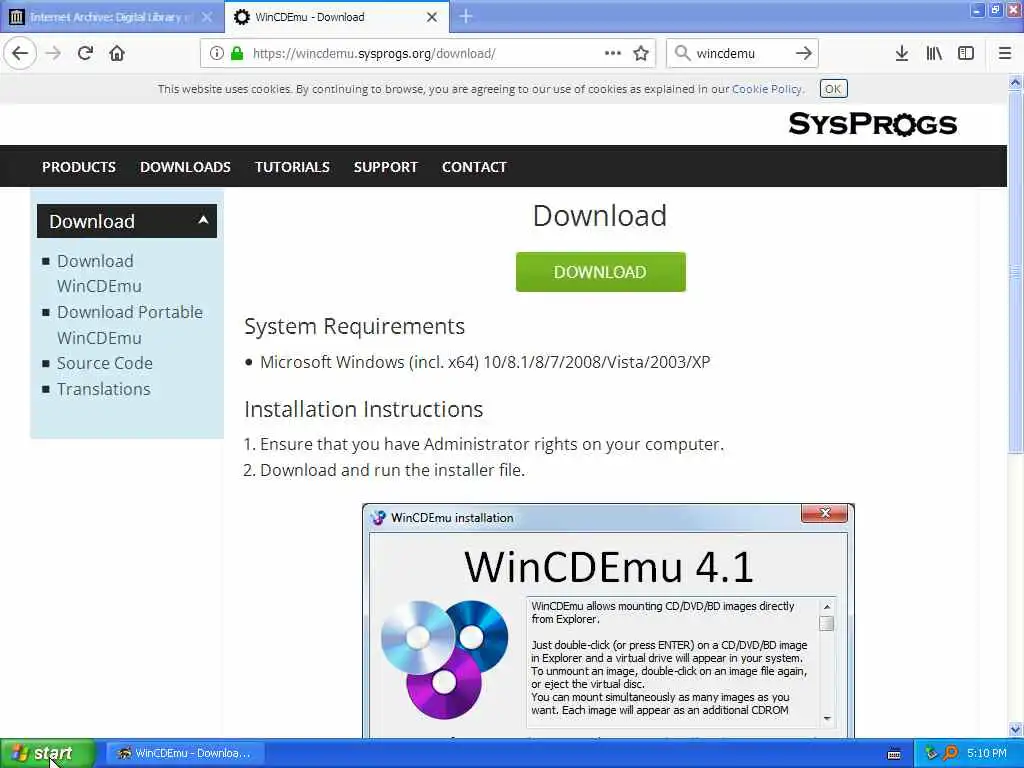Dismiss the cookie notice with OK
1024x768 pixels.
(x=833, y=89)
